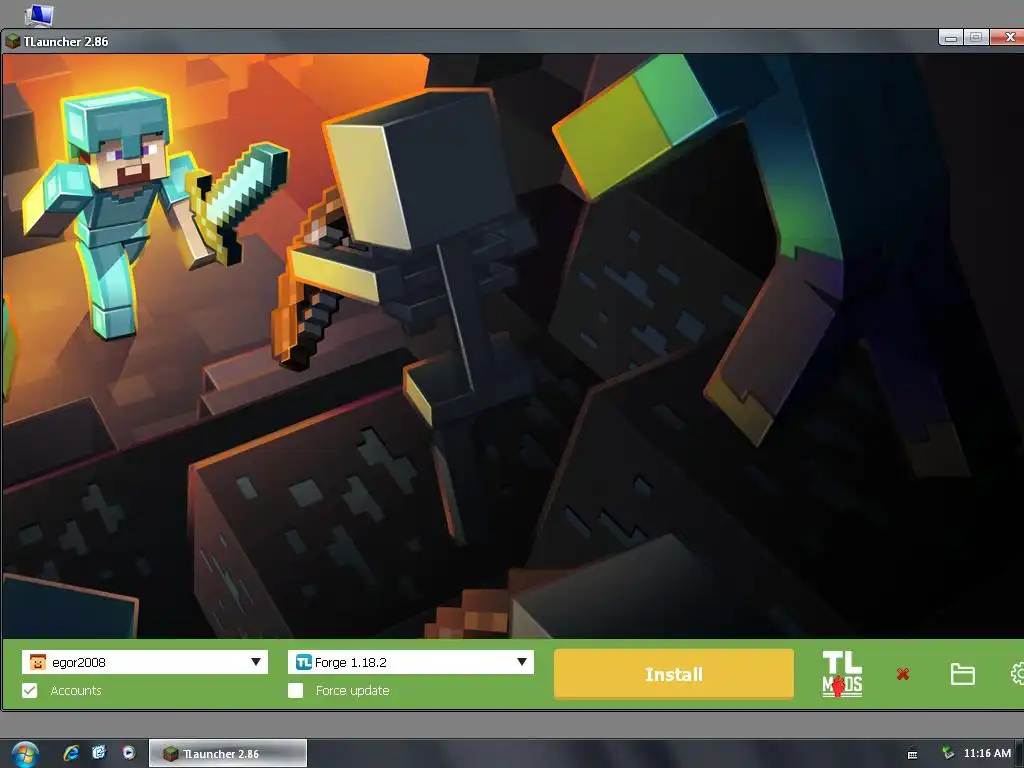Click the keyboard tray icon
1024x768 pixels.
[x=912, y=754]
